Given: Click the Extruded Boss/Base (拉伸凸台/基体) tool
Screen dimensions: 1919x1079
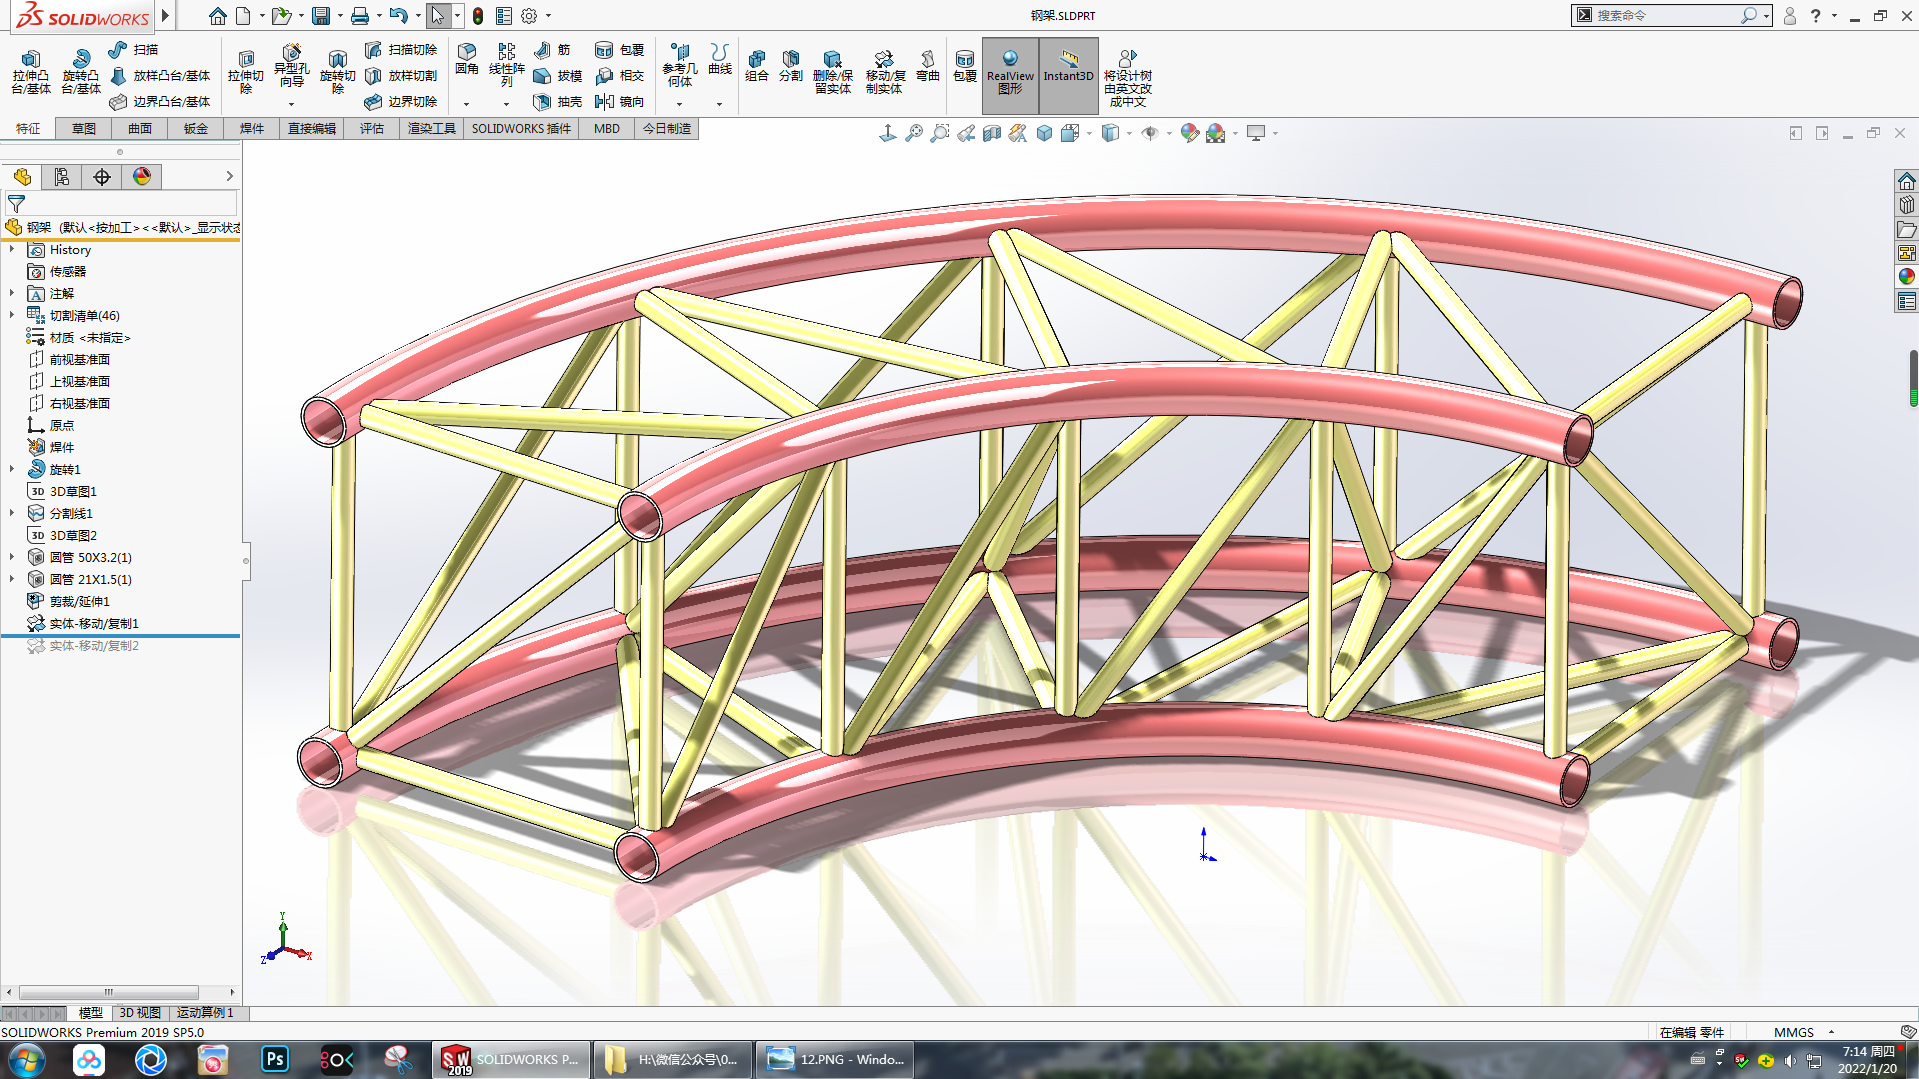Looking at the screenshot, I should coord(31,72).
